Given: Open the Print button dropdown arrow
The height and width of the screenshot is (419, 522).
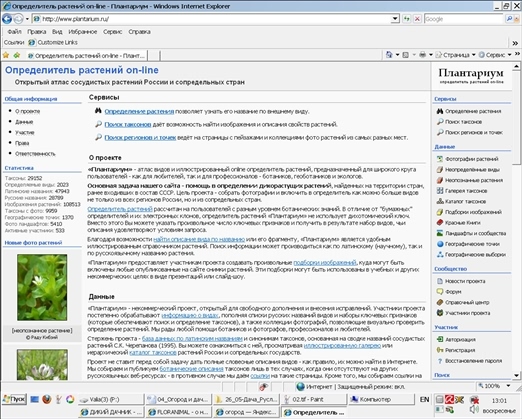Looking at the screenshot, I should pyautogui.click(x=430, y=55).
